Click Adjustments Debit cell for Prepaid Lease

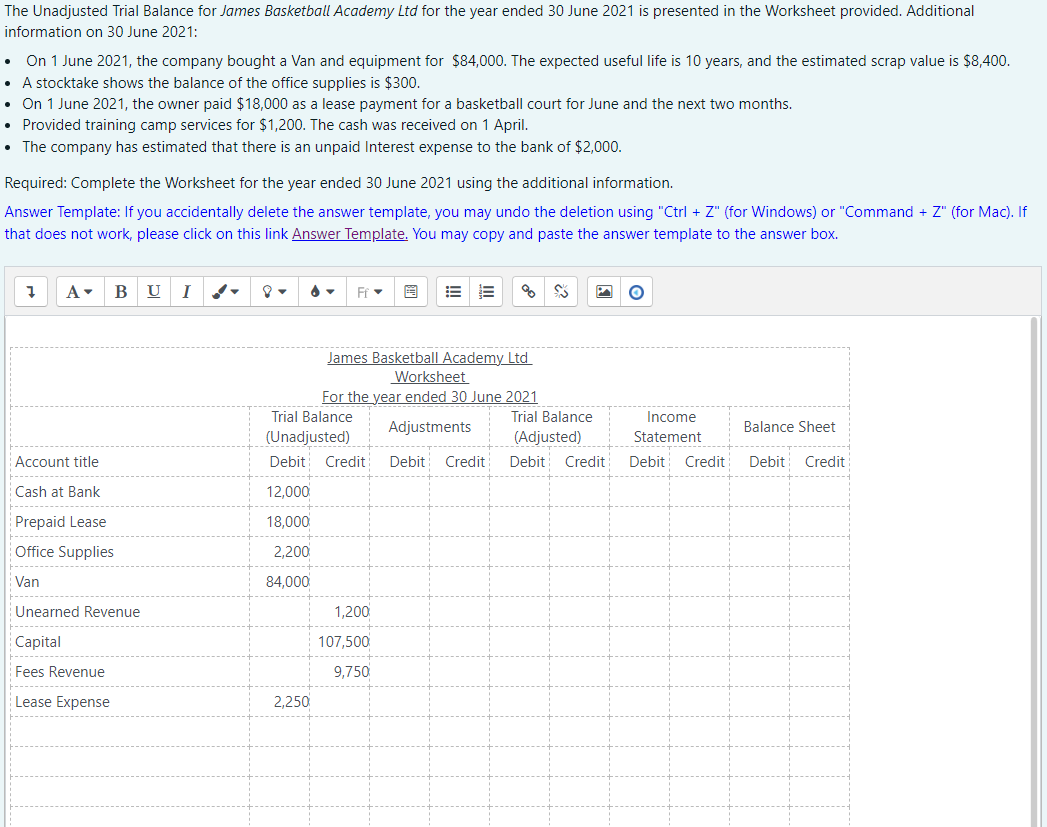399,522
